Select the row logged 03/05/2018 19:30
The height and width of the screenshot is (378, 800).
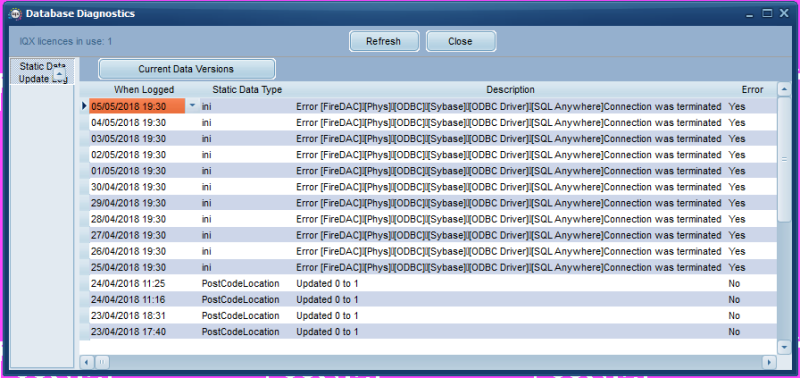click(x=429, y=139)
